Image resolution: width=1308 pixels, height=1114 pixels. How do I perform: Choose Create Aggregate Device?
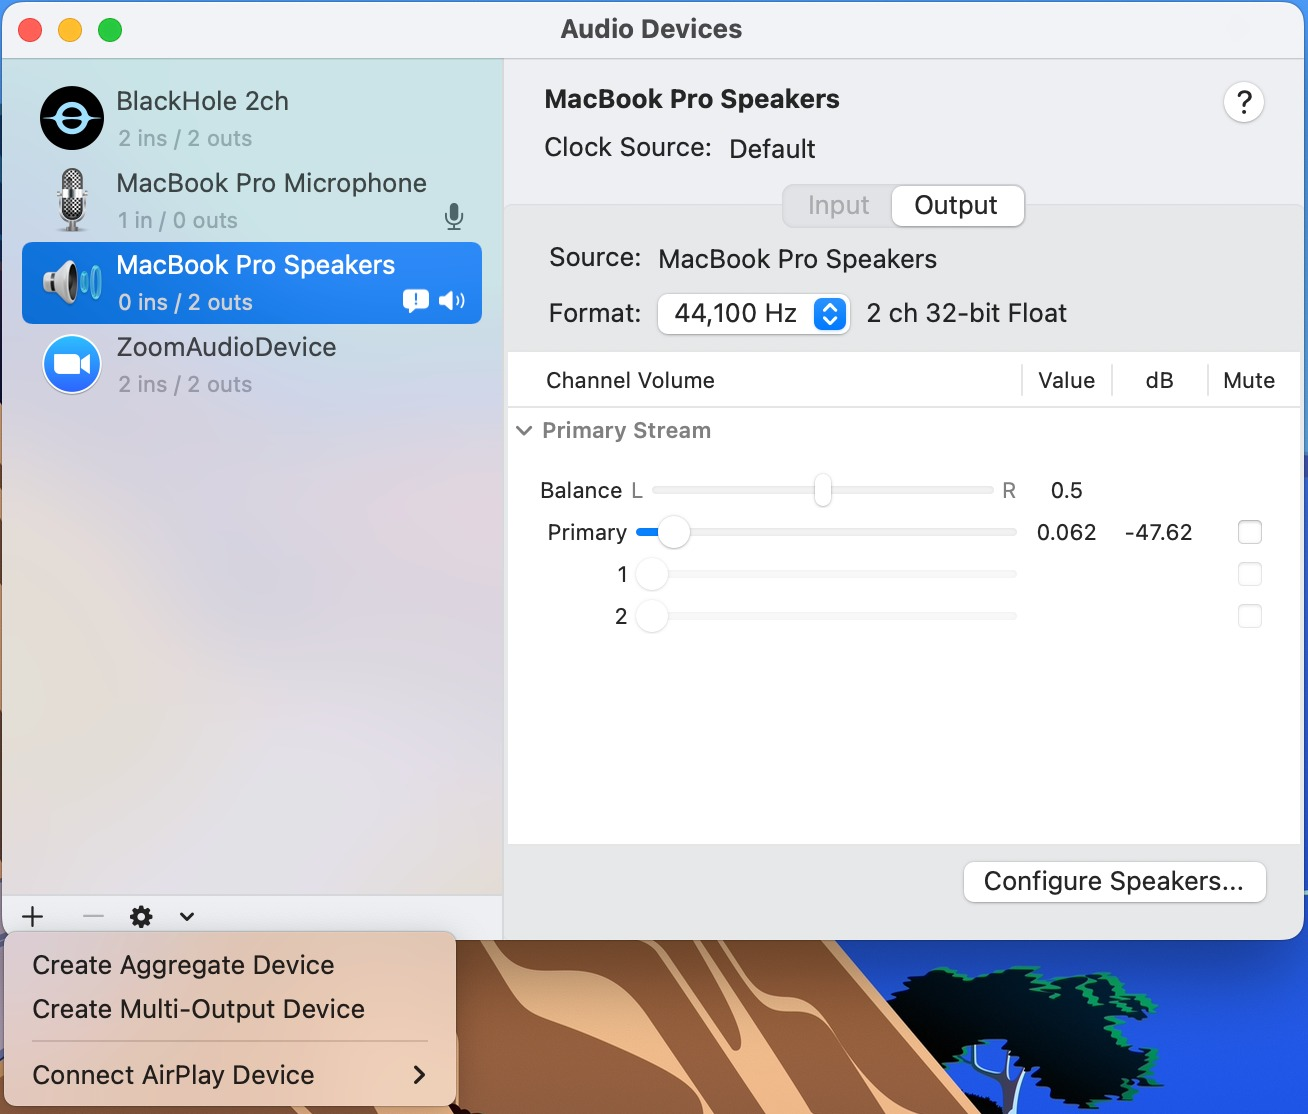click(184, 965)
